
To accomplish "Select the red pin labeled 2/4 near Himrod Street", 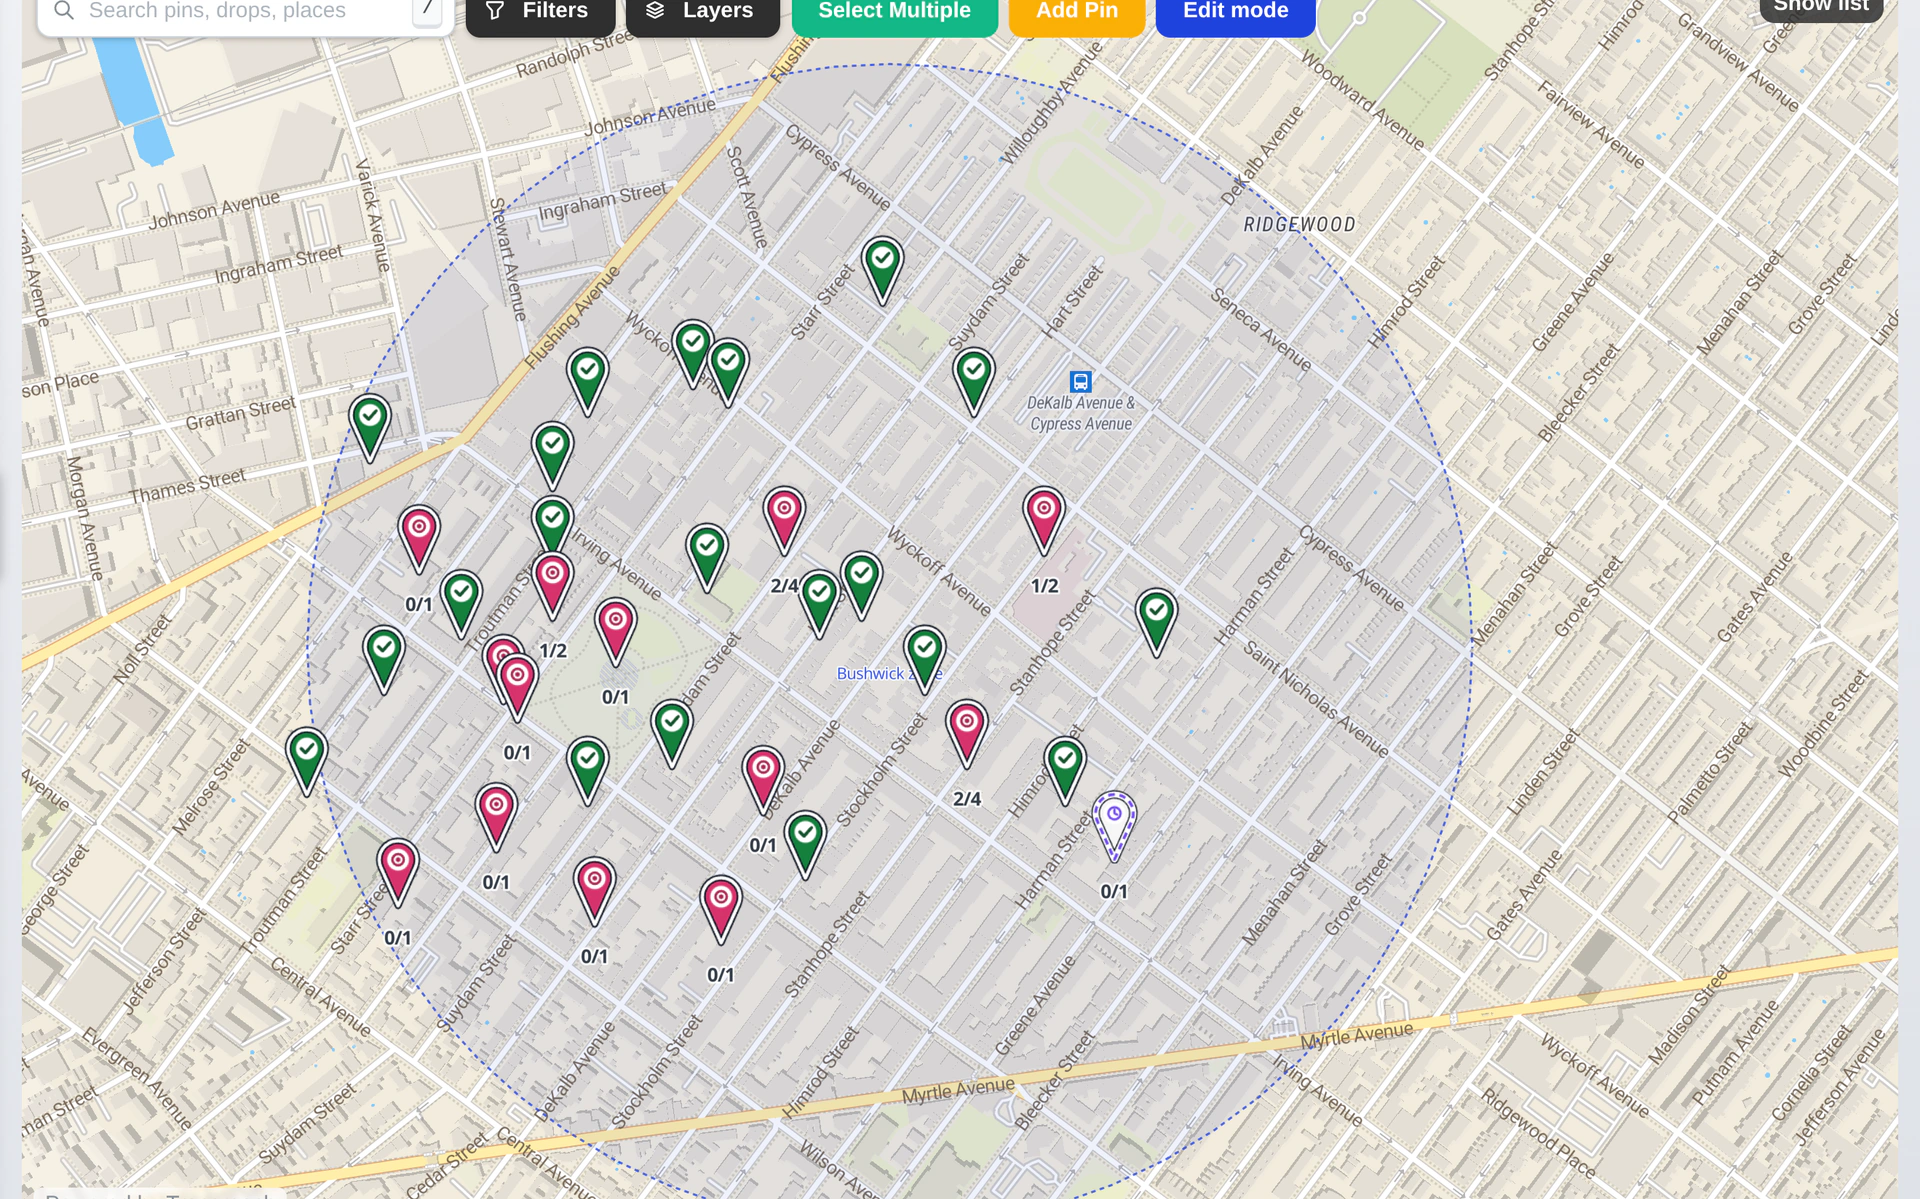I will pyautogui.click(x=967, y=733).
